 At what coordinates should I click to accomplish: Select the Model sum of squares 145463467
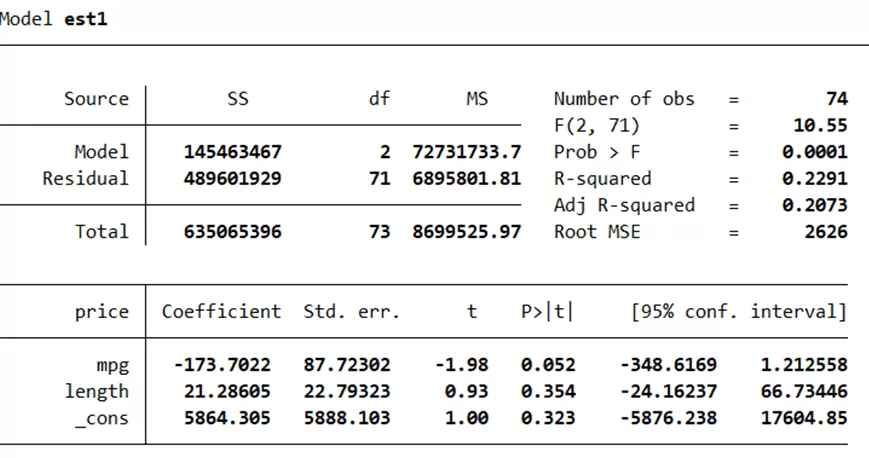[232, 152]
